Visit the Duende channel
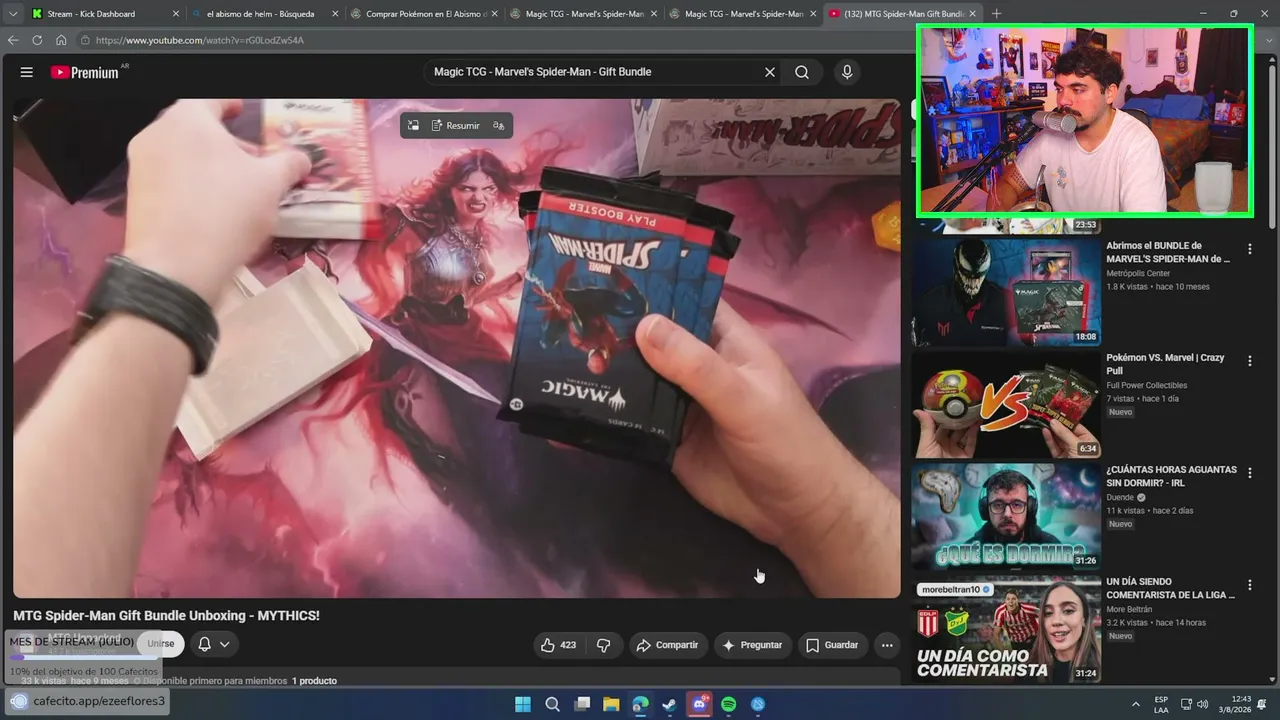 click(x=1120, y=497)
